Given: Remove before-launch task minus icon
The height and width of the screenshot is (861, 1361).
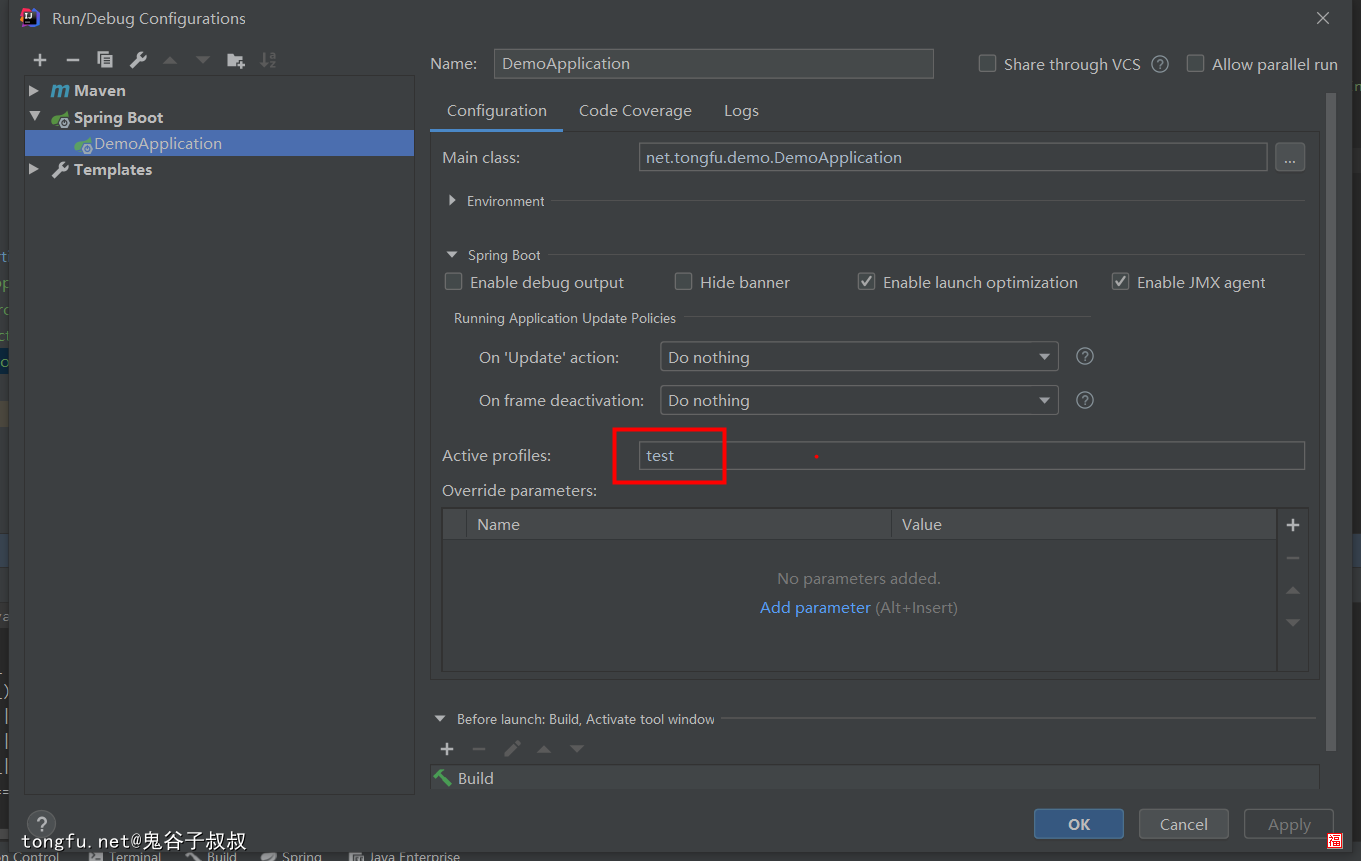Looking at the screenshot, I should 479,749.
